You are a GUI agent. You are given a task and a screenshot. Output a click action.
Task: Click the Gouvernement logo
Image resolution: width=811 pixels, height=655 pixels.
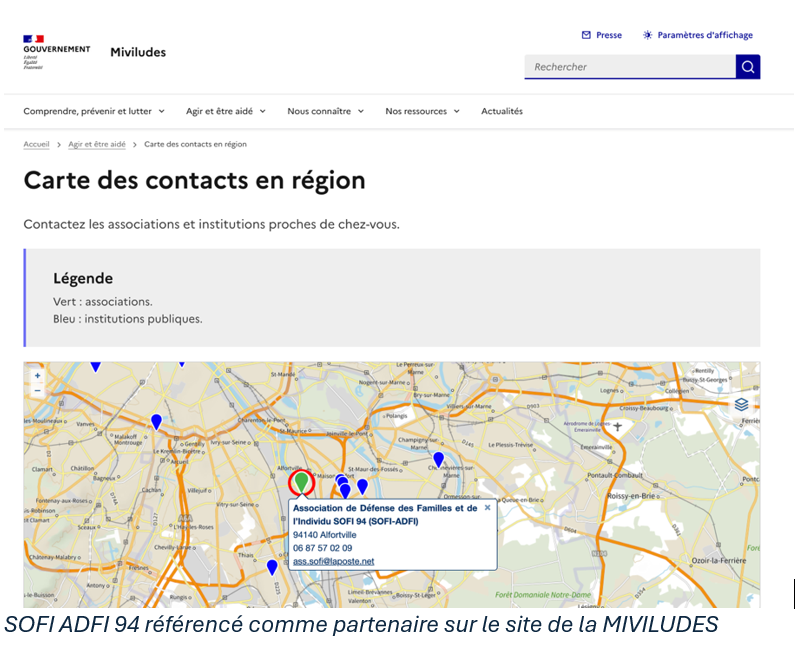point(56,52)
